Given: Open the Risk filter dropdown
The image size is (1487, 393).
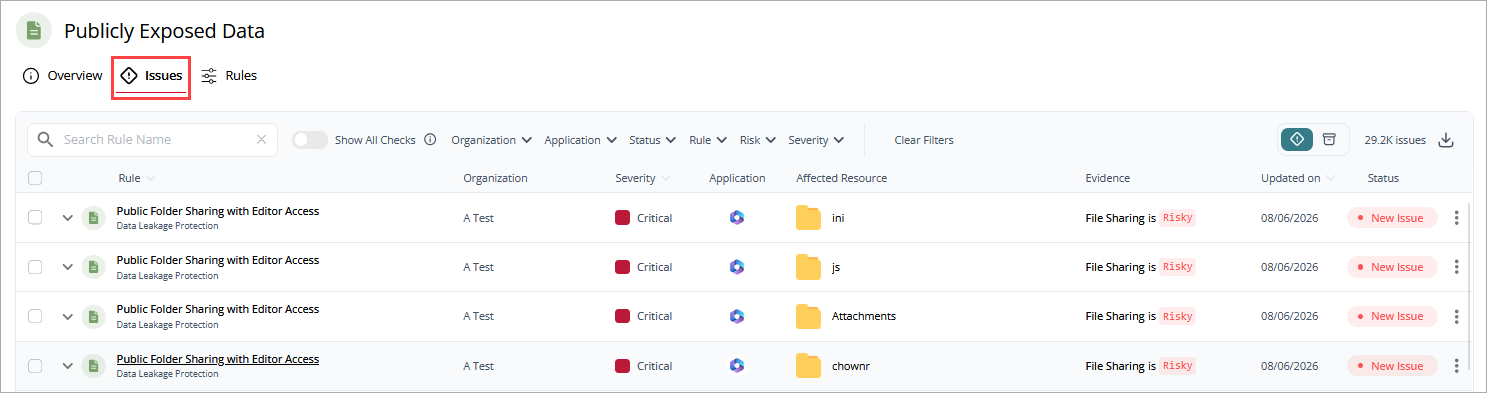Looking at the screenshot, I should (x=757, y=140).
